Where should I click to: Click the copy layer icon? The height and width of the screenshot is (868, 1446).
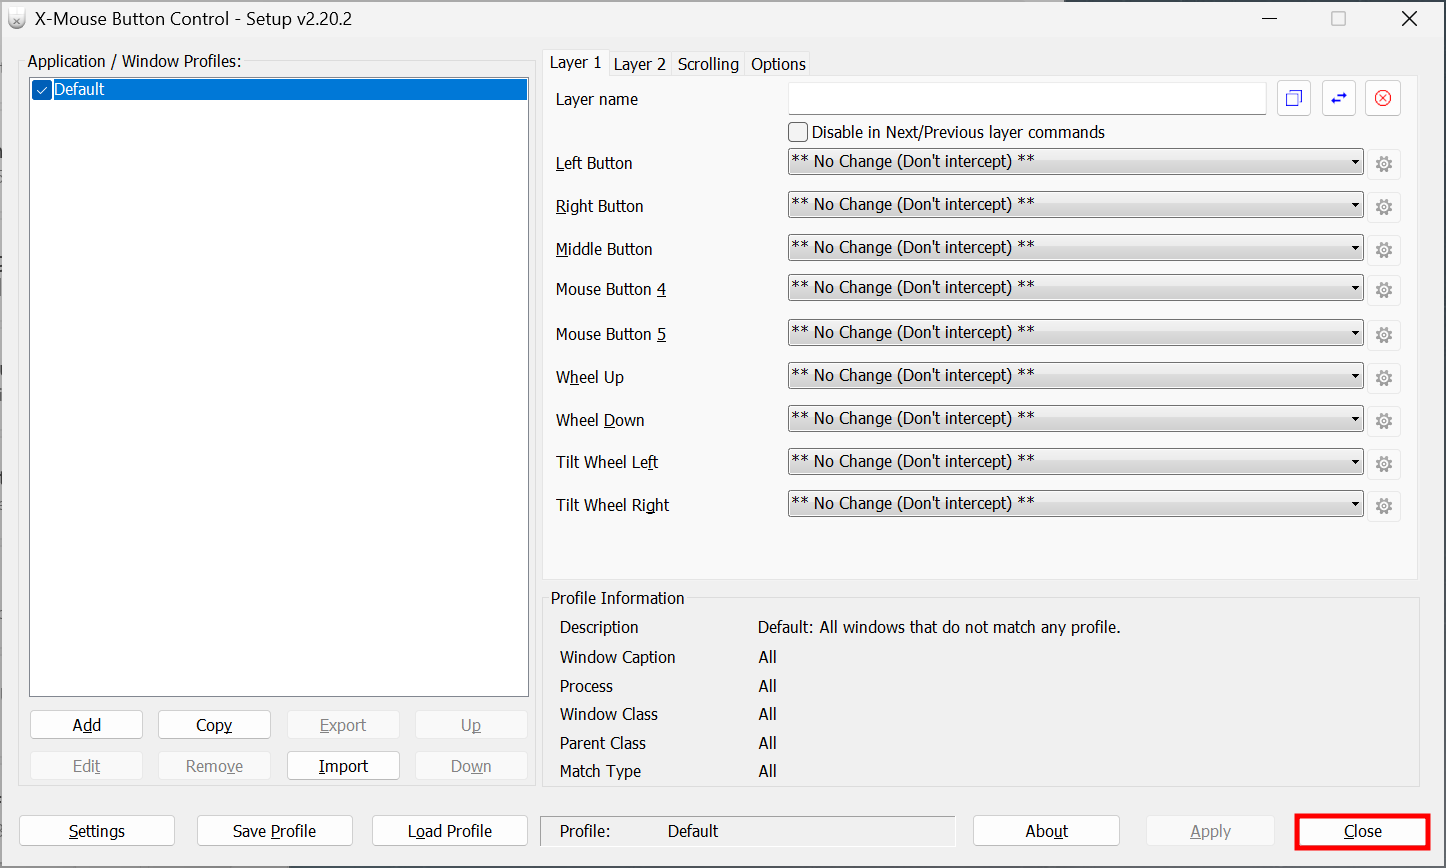click(x=1294, y=98)
